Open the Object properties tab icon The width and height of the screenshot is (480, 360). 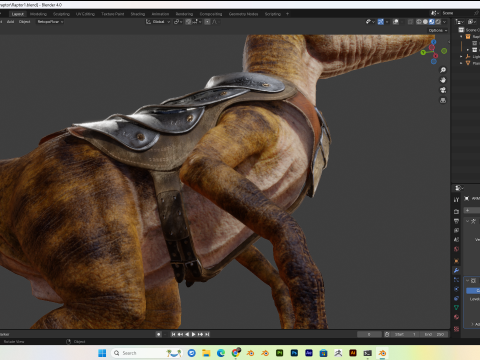pos(456,261)
